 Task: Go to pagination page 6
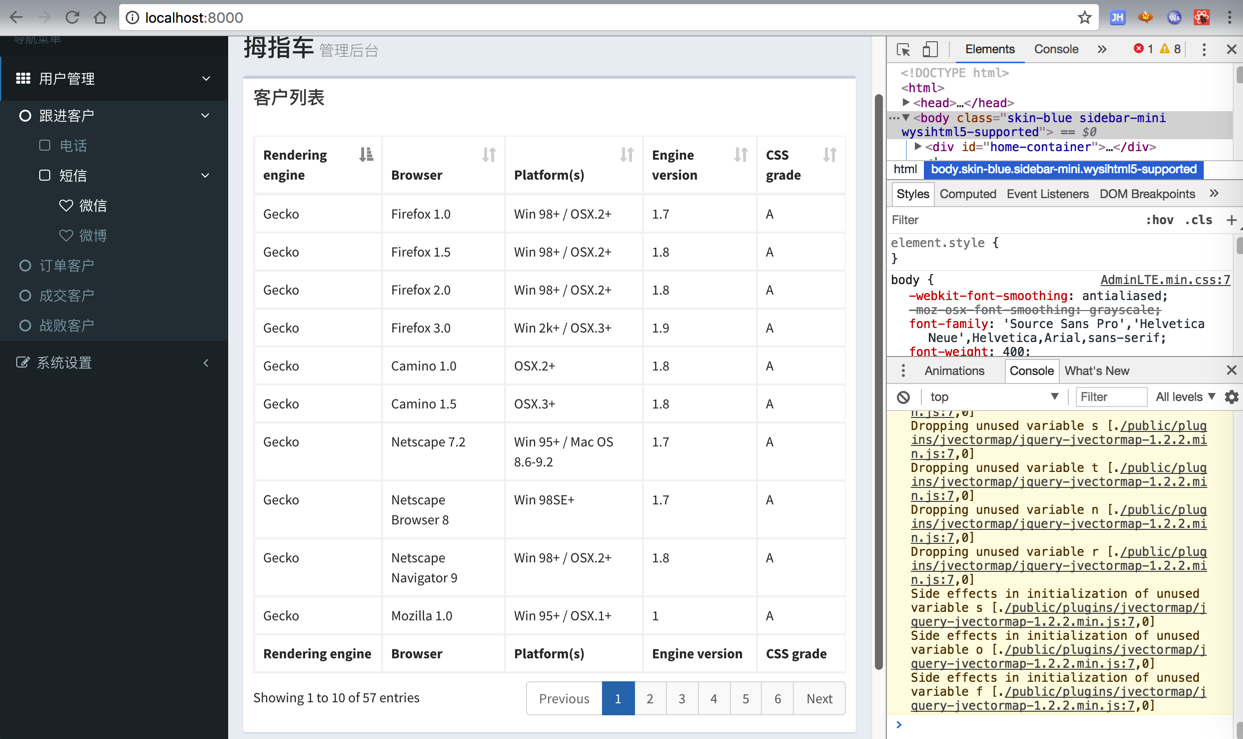tap(777, 698)
